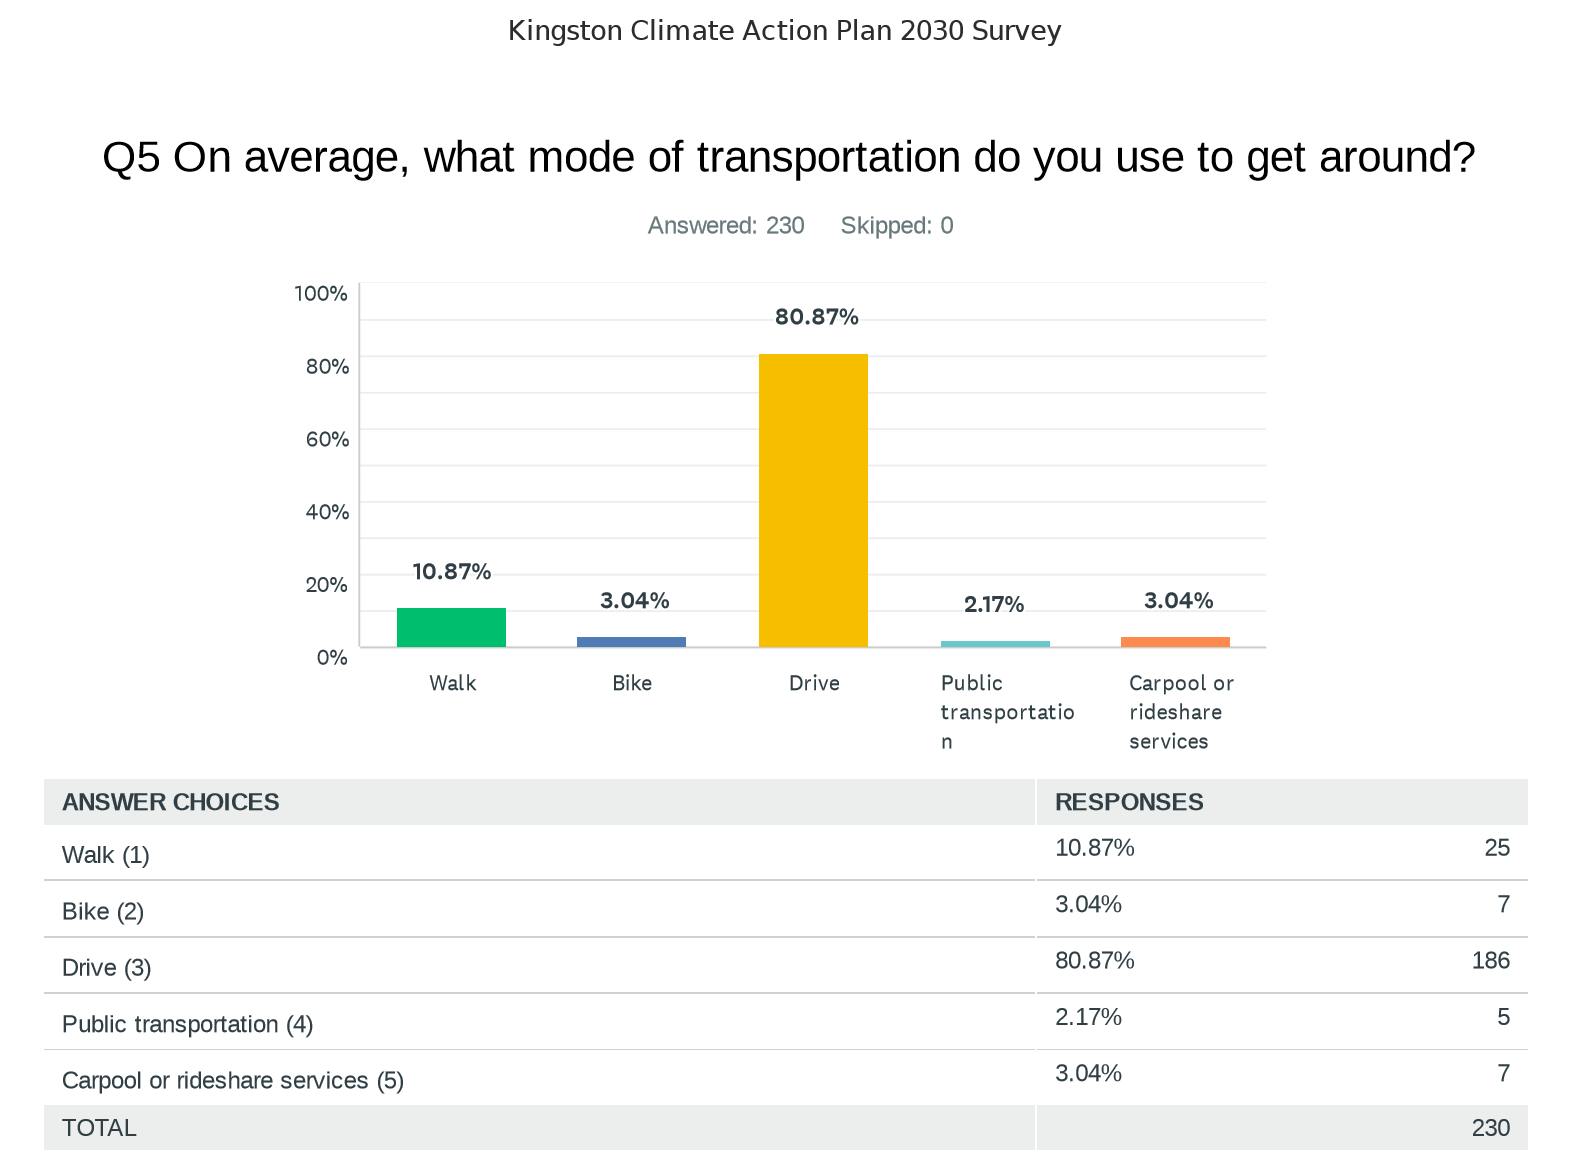Click the ANSWER CHOICES column header

tap(170, 802)
